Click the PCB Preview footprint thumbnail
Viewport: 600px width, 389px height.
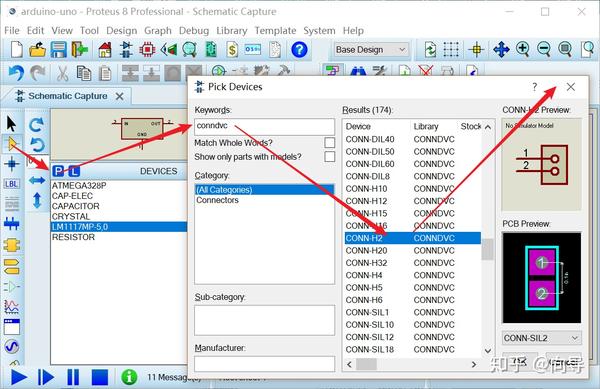click(542, 278)
